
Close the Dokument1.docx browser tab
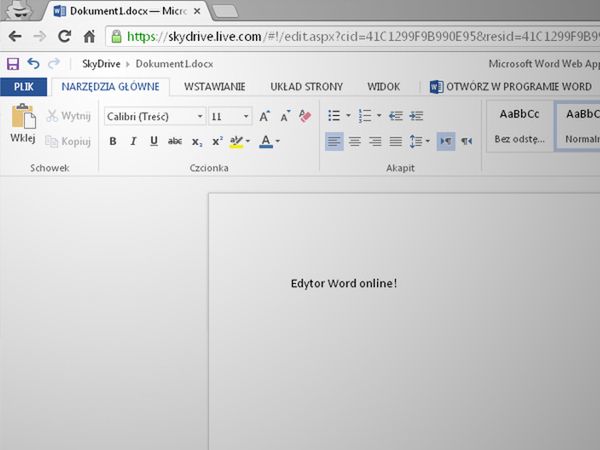pos(197,11)
